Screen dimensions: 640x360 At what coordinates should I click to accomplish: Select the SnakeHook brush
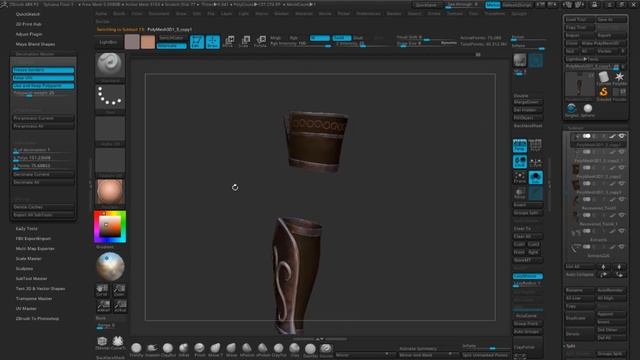152,348
